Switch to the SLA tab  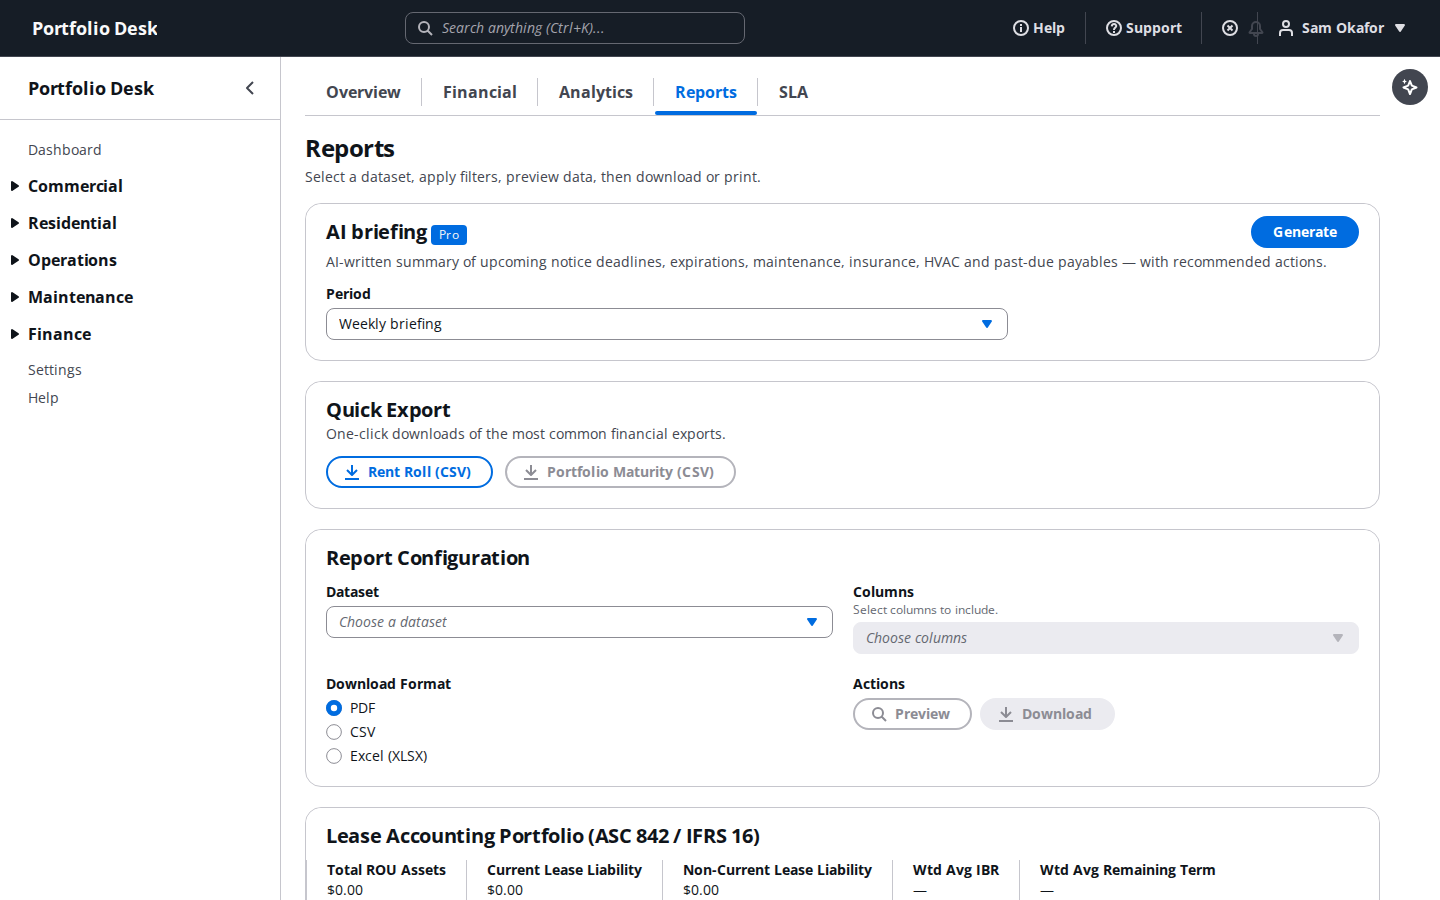[x=793, y=92]
